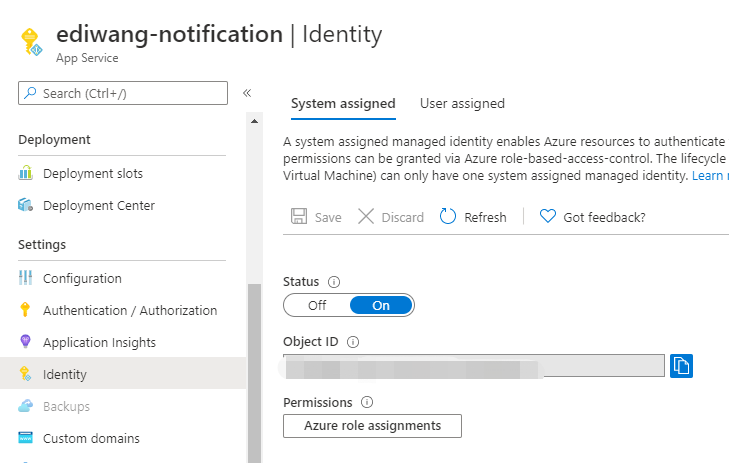Click the Application Insights bulb icon
Image resolution: width=729 pixels, height=463 pixels.
click(26, 341)
